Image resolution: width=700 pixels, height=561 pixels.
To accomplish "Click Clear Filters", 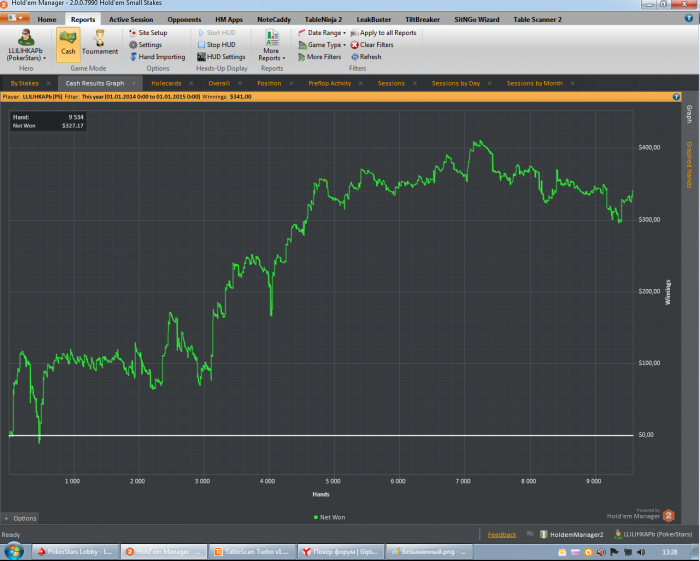I will pyautogui.click(x=372, y=45).
